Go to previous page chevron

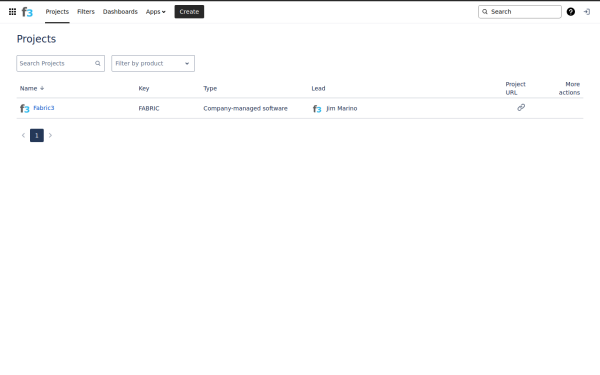click(23, 135)
